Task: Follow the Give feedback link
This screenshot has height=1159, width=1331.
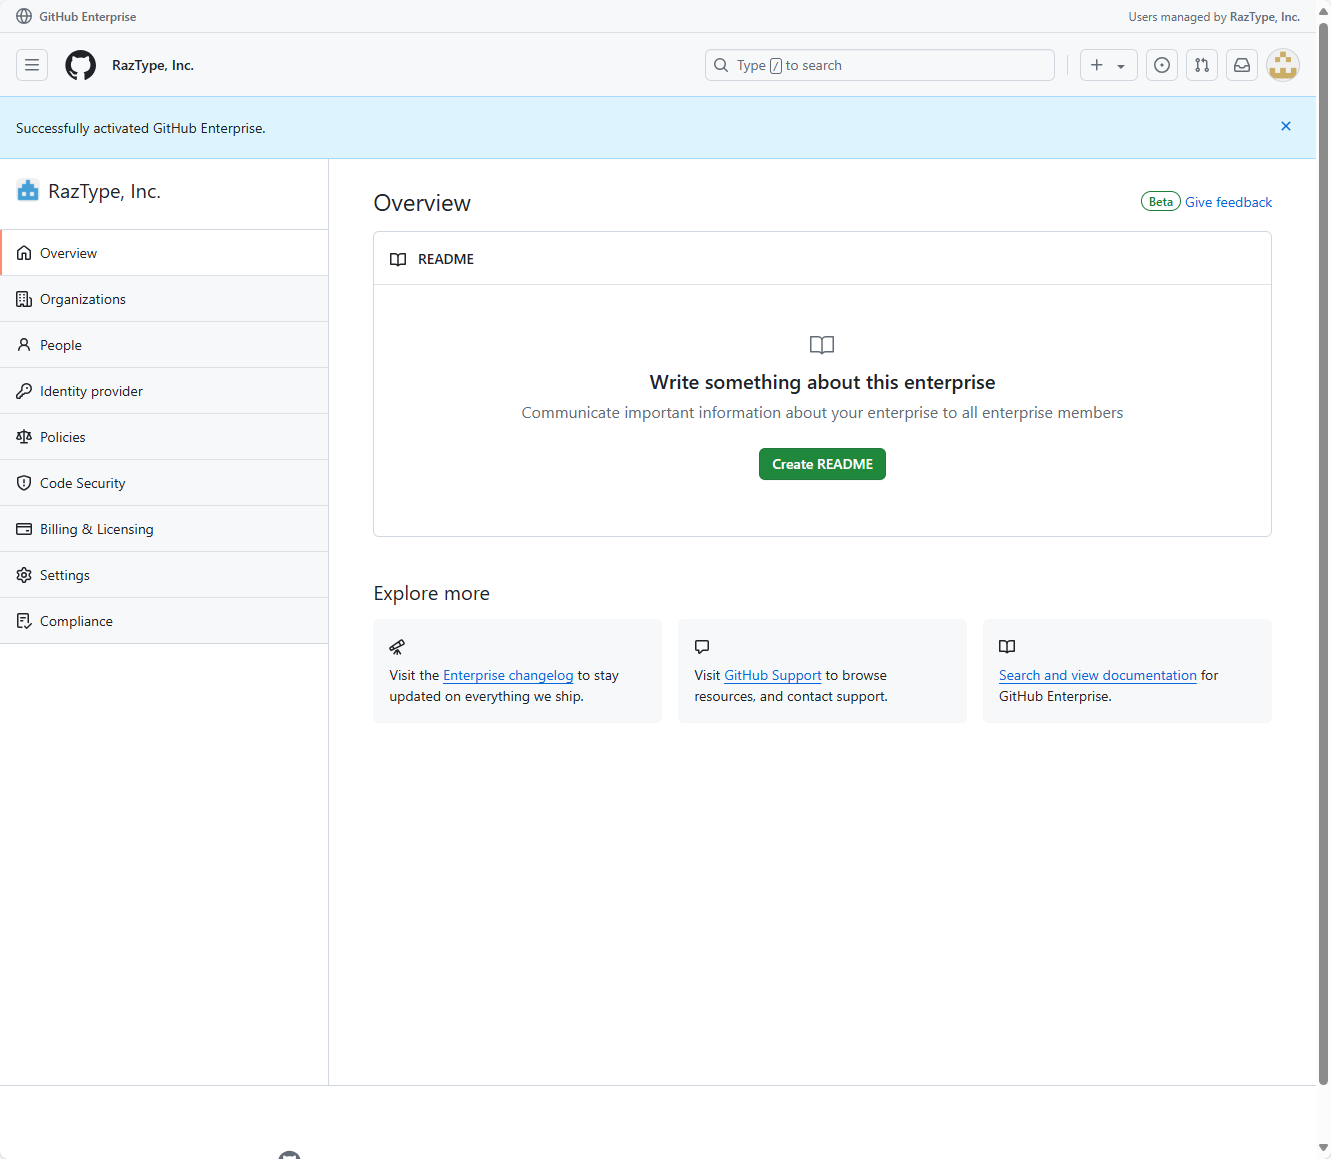Action: click(1228, 202)
